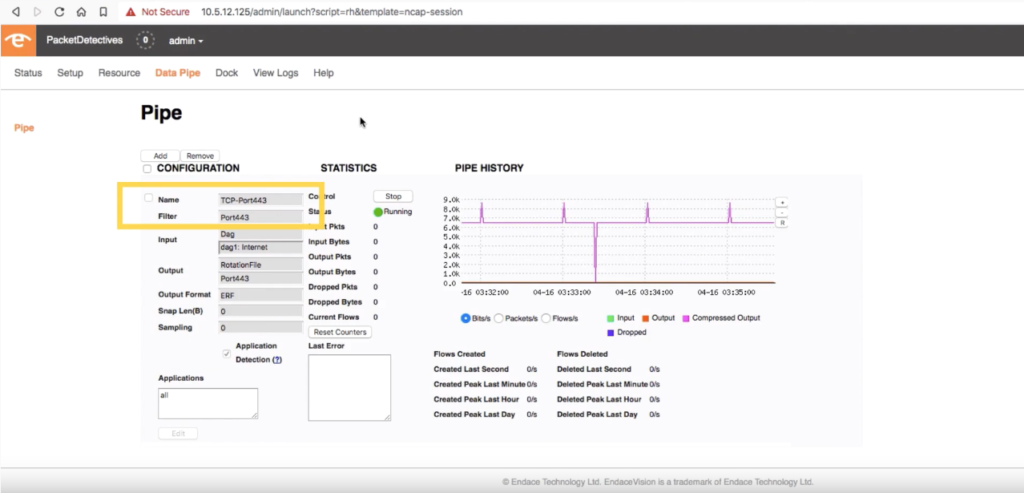
Task: Select the Packets/s radio button
Action: click(x=498, y=318)
